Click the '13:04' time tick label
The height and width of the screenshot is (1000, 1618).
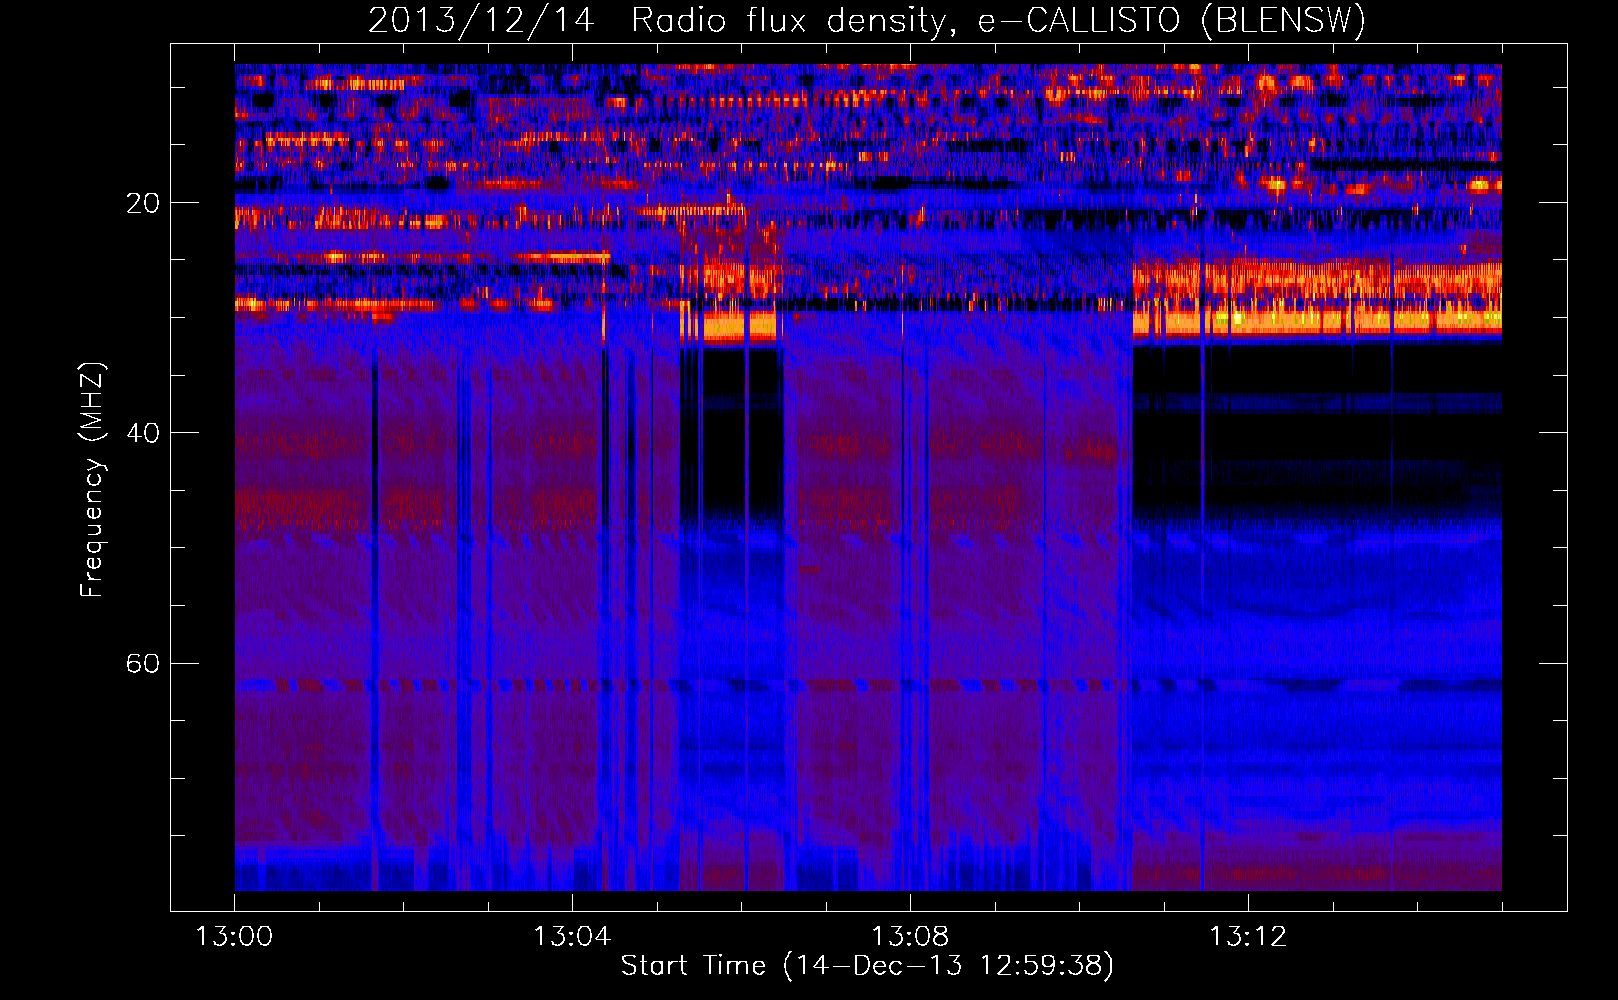click(x=572, y=937)
